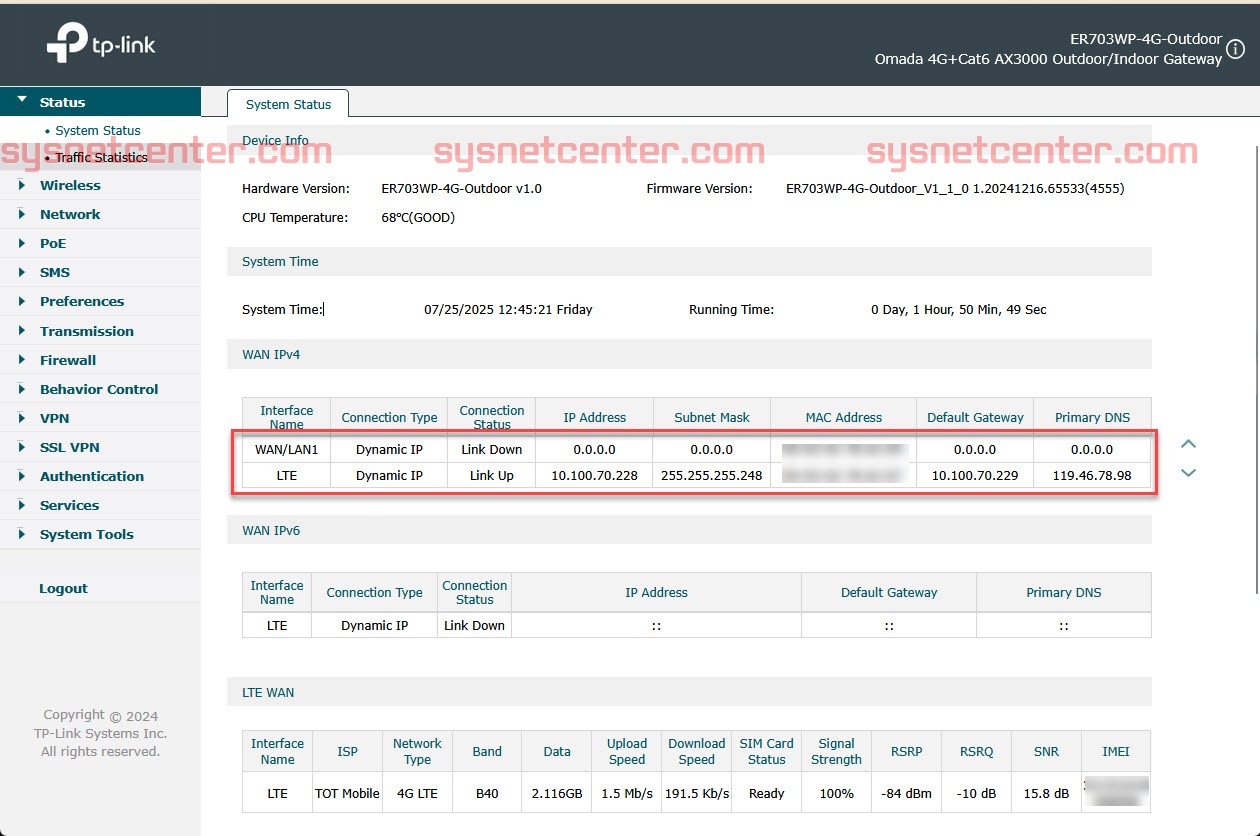Image resolution: width=1260 pixels, height=836 pixels.
Task: Click the 'MAC Address' column header
Action: (x=843, y=417)
